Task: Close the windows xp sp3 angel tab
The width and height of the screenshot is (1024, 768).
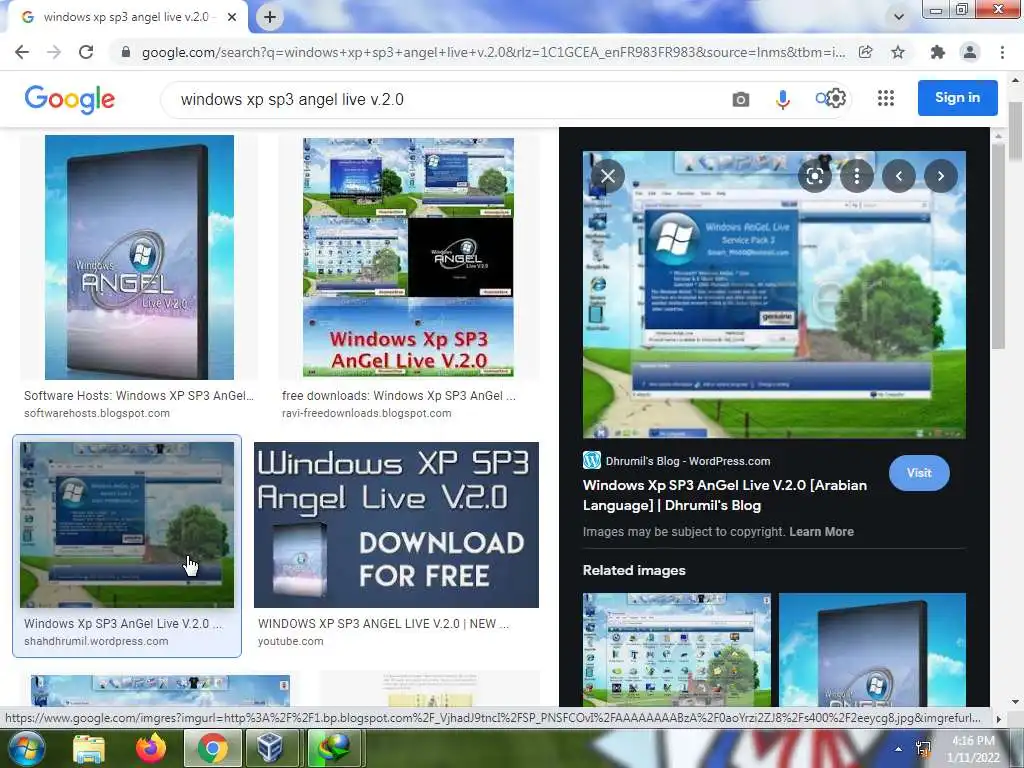Action: (x=232, y=17)
